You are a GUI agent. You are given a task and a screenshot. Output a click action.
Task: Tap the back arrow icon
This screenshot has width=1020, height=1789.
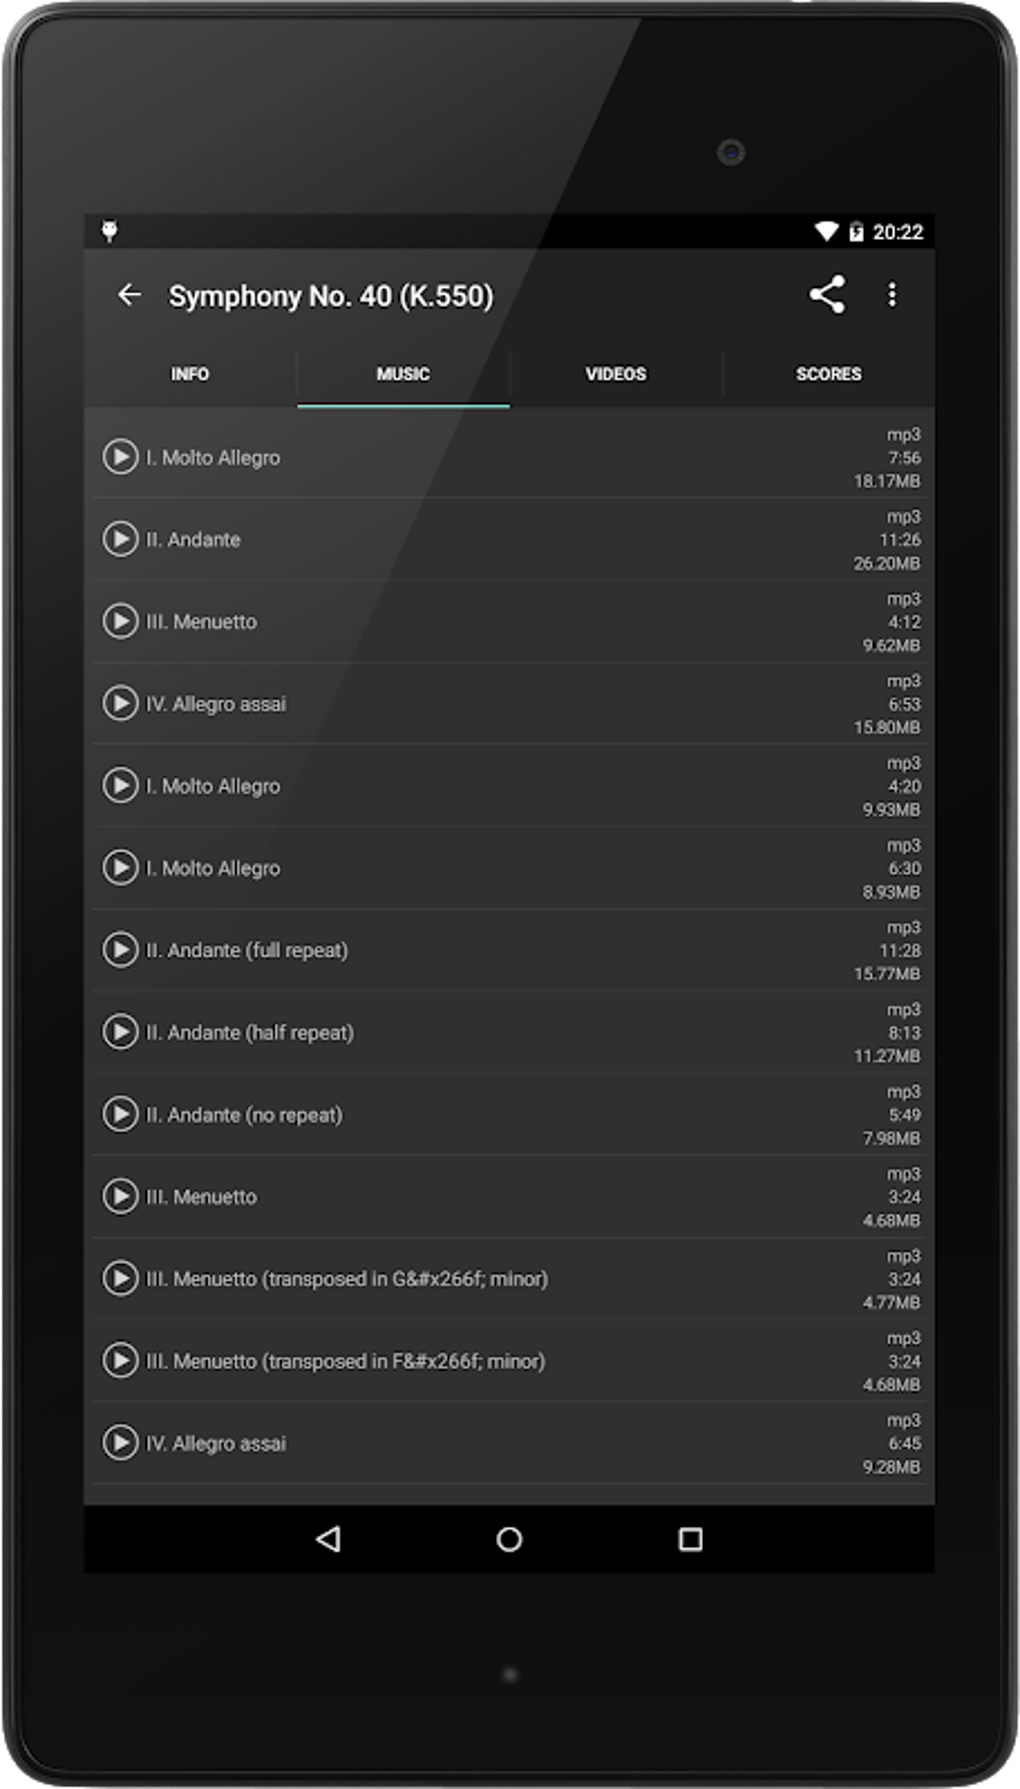pos(129,295)
